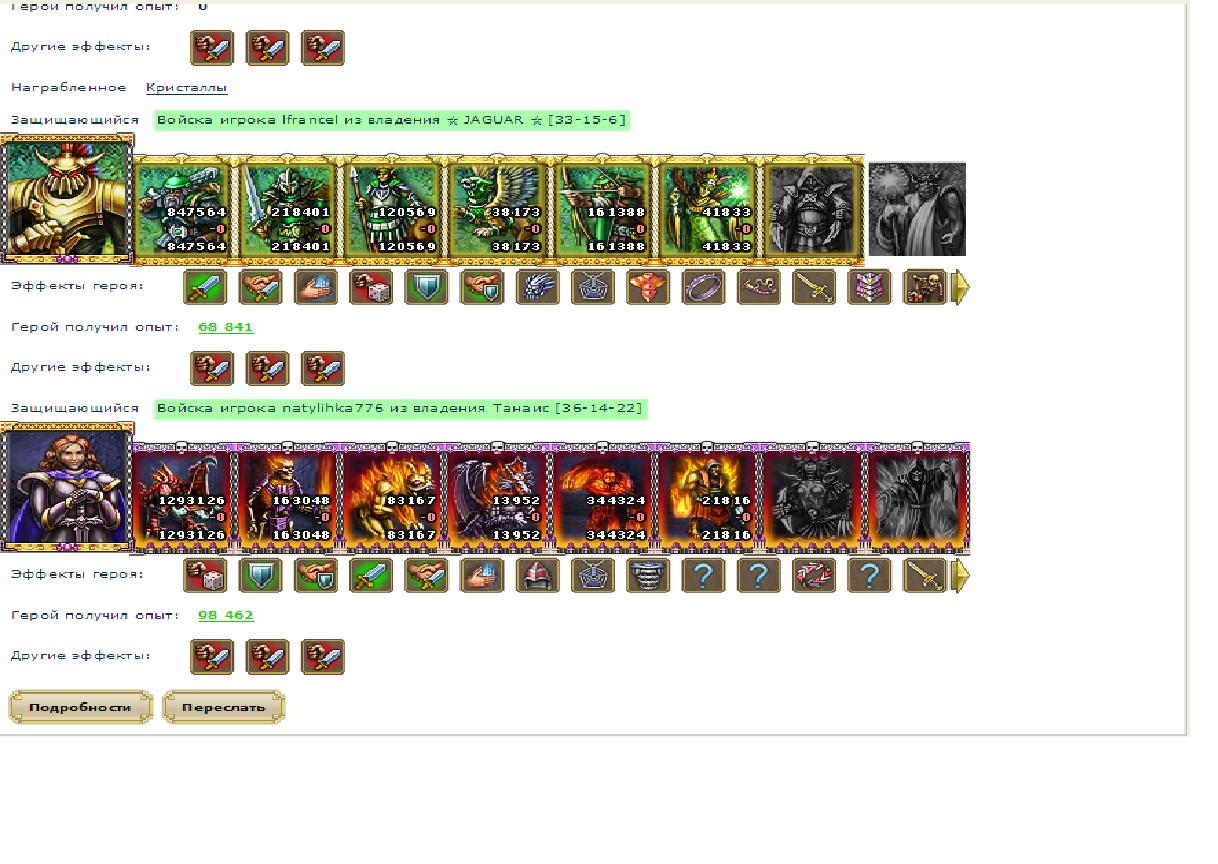Open the Кристаллы link

pyautogui.click(x=187, y=88)
